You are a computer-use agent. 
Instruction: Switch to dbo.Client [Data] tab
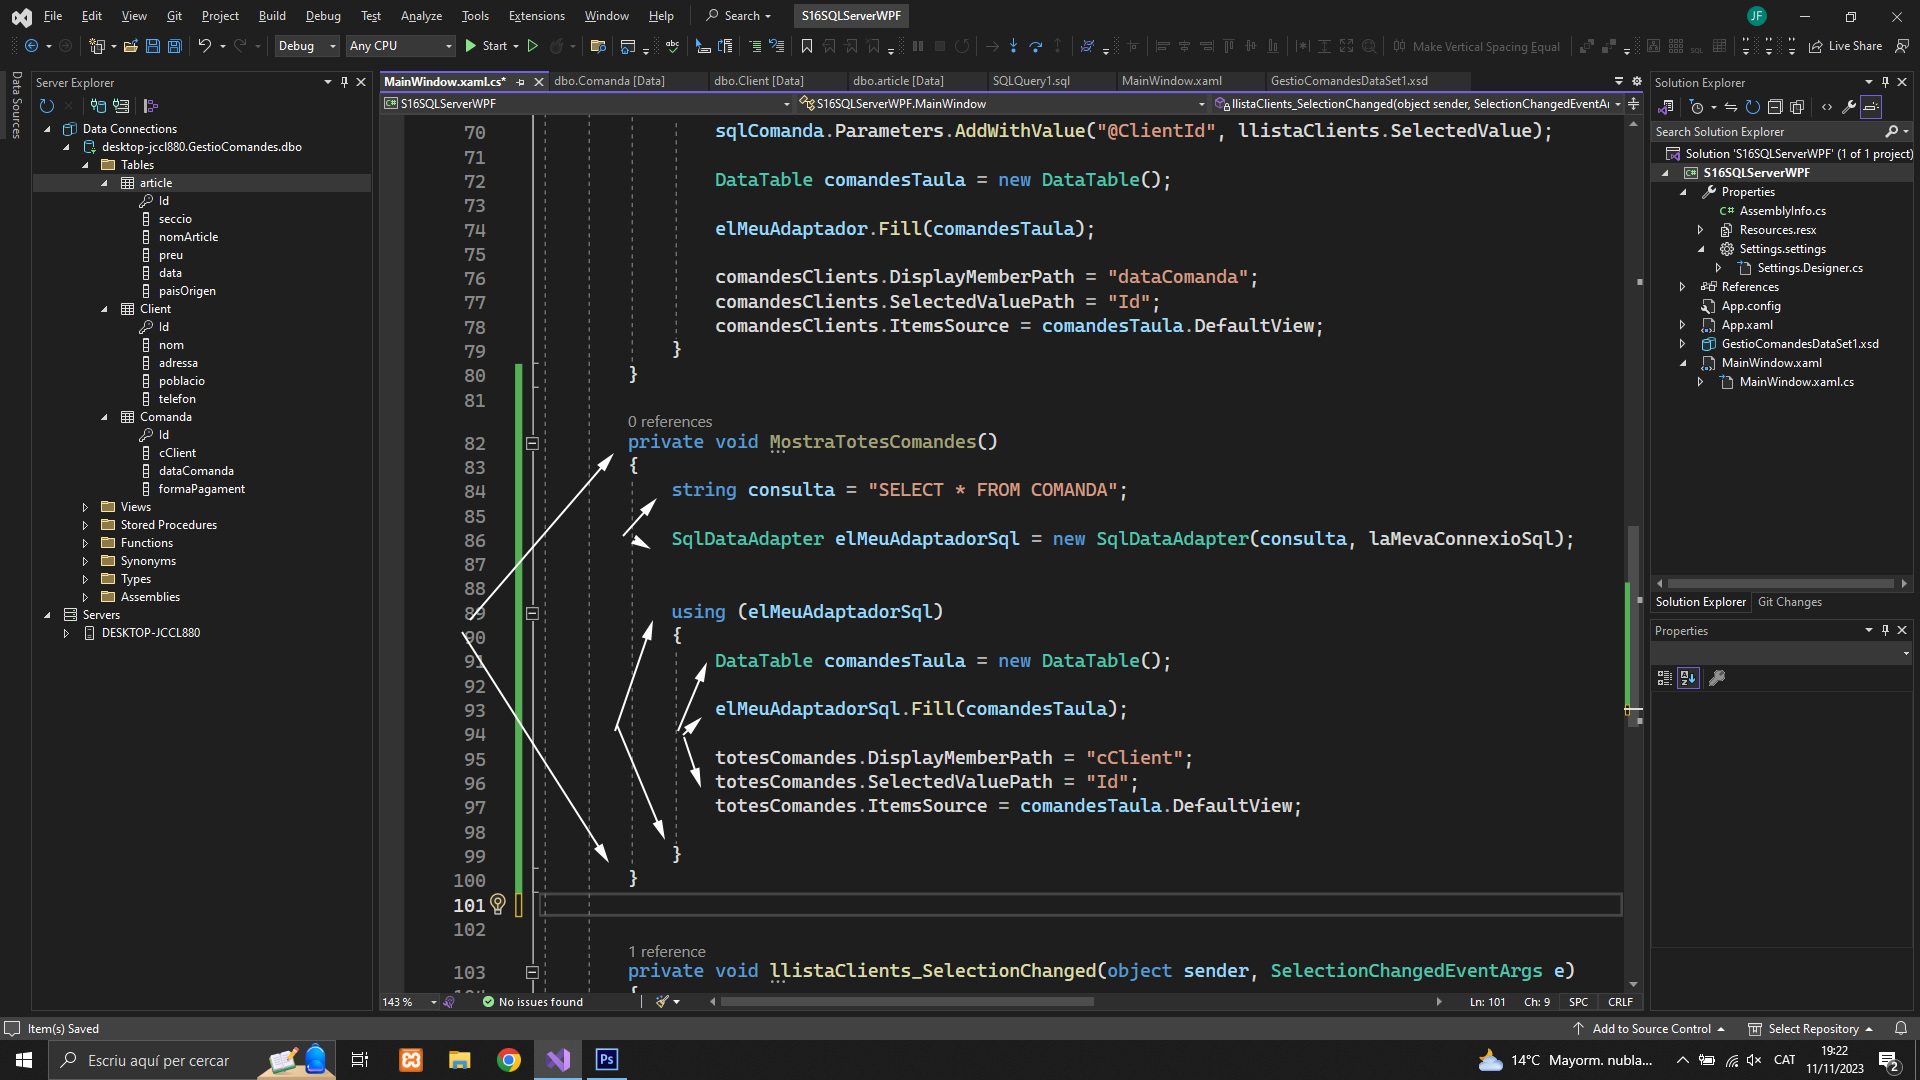tap(758, 81)
